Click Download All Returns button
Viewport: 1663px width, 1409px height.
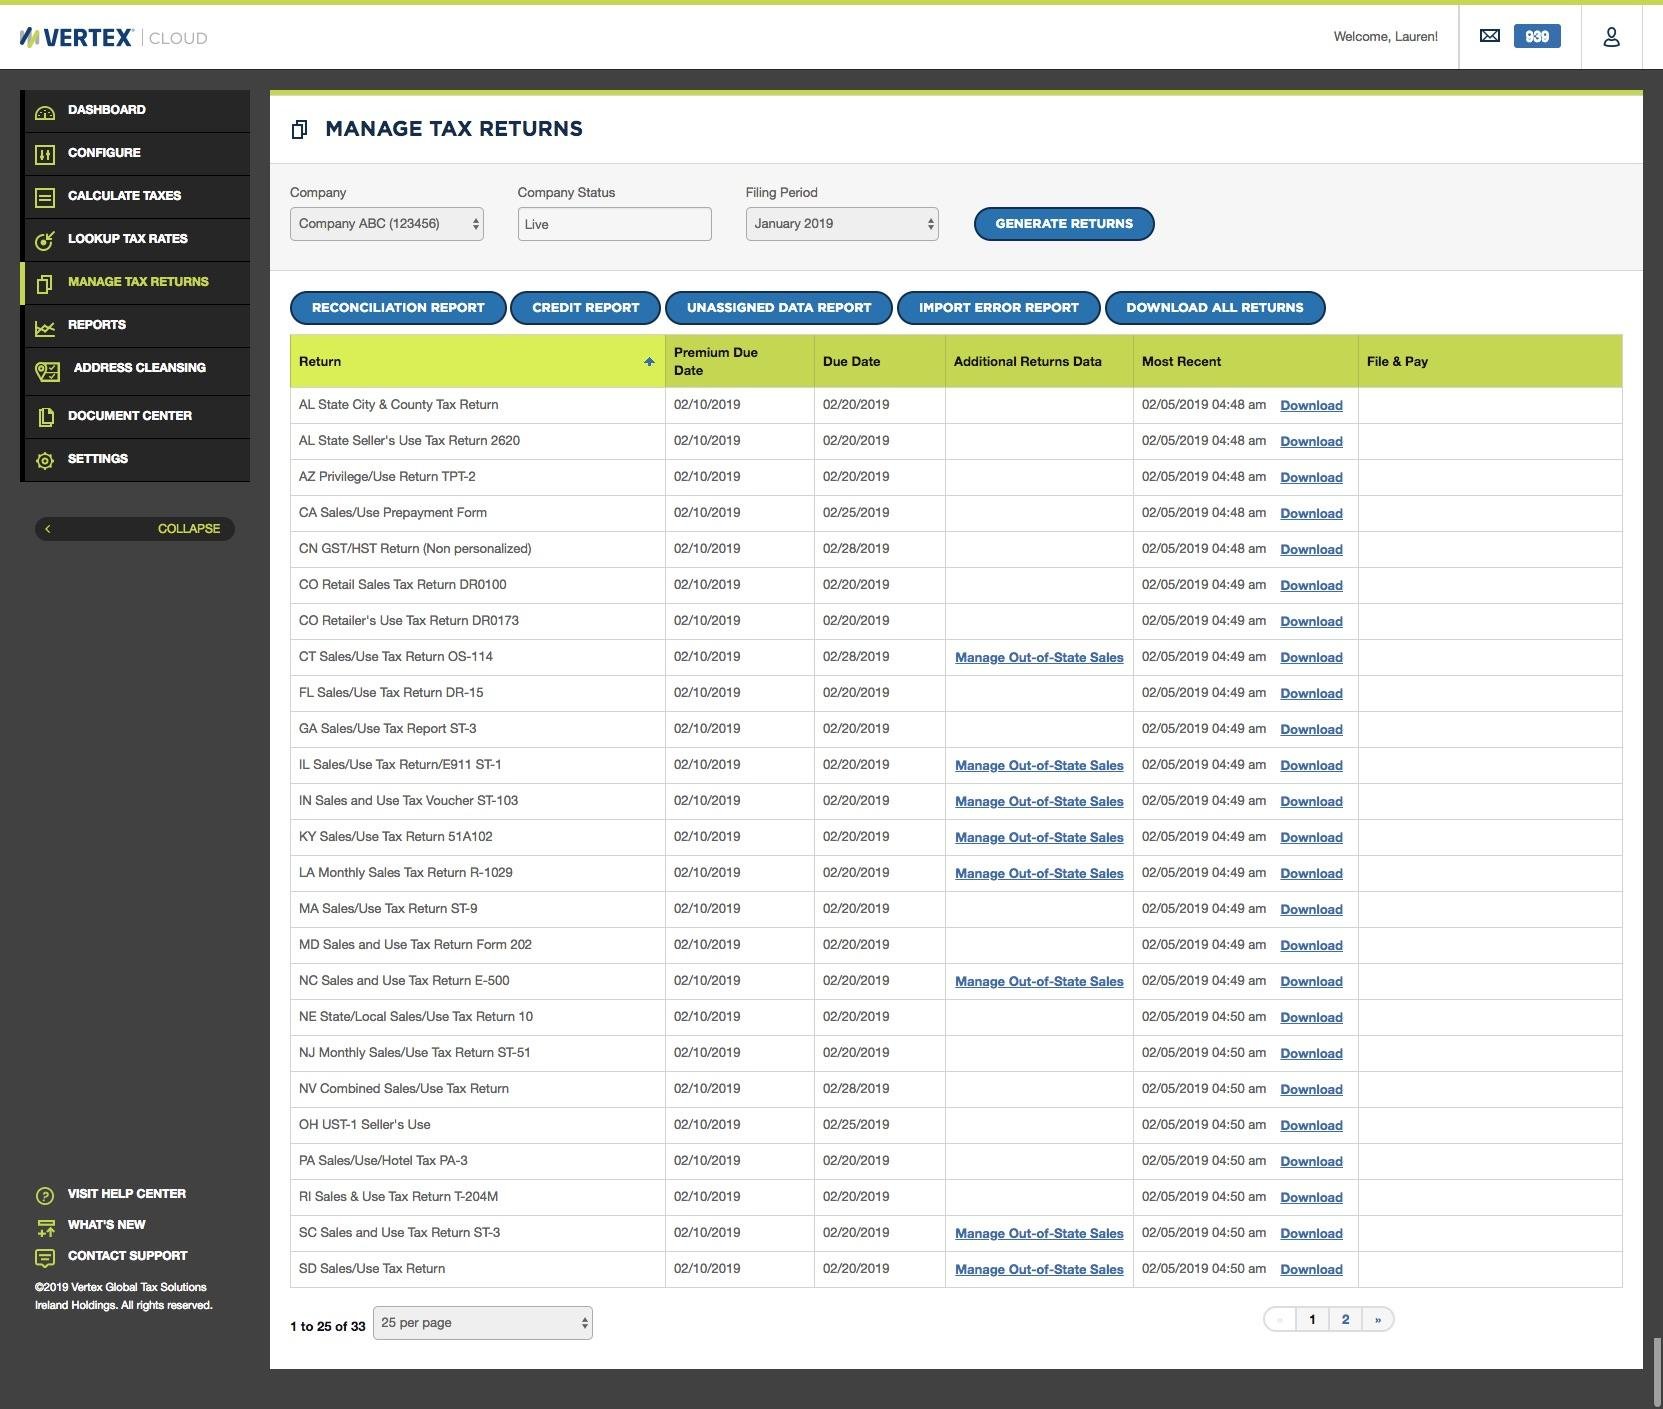tap(1215, 308)
